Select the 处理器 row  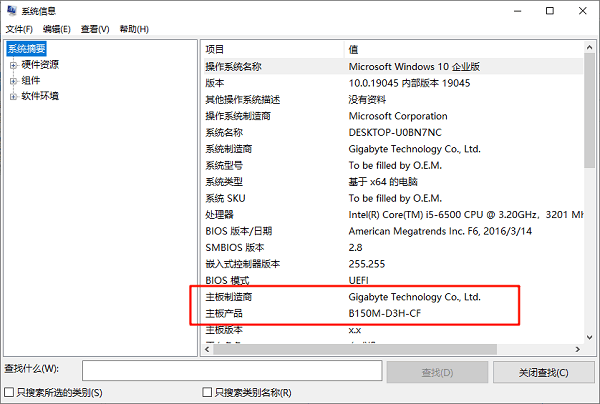pos(392,215)
